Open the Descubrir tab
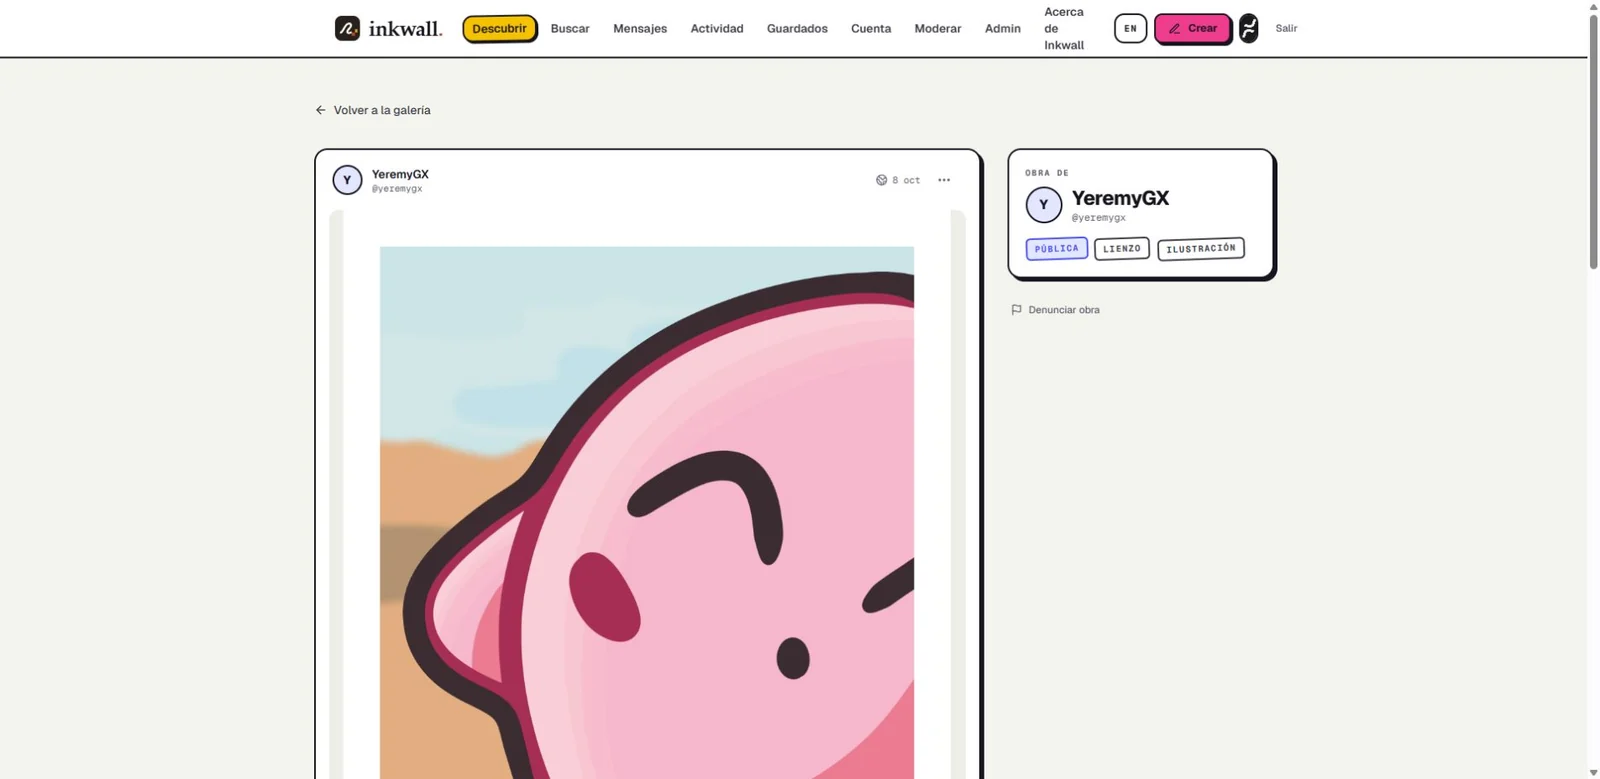This screenshot has height=779, width=1600. tap(499, 28)
